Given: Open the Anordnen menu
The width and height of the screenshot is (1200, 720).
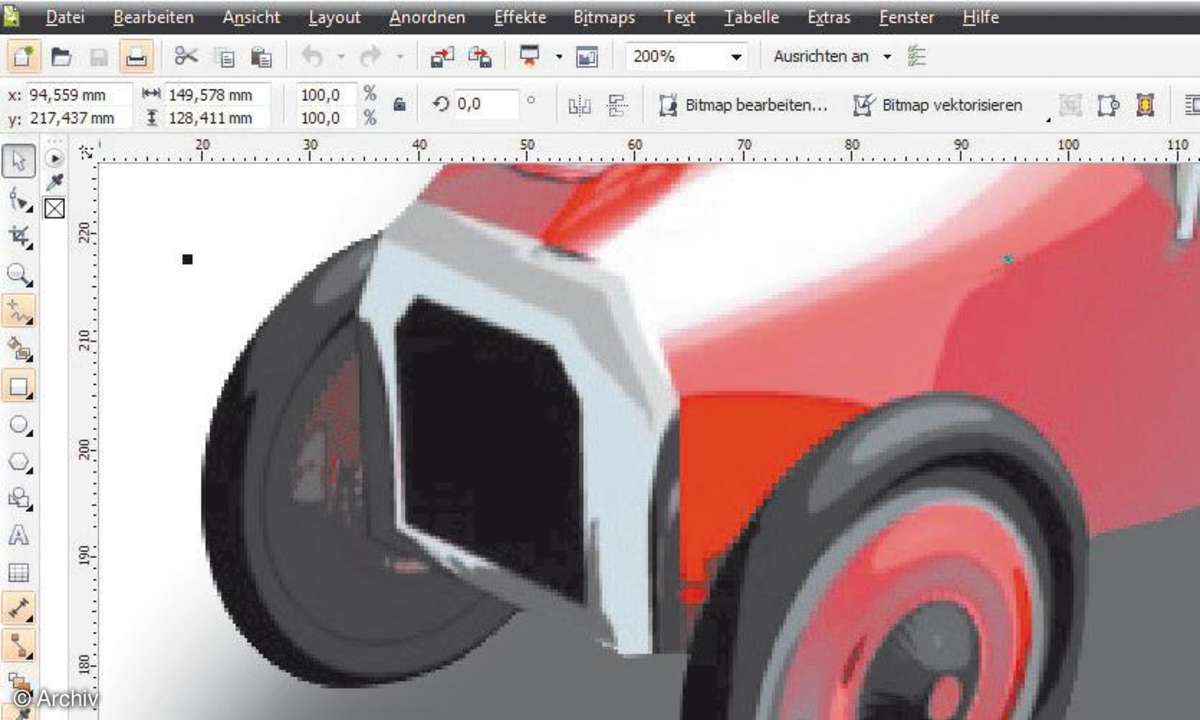Looking at the screenshot, I should [x=427, y=18].
